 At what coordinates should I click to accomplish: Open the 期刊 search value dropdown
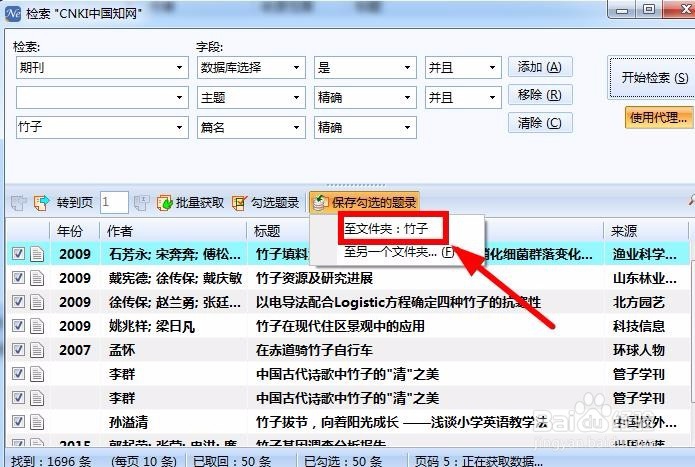pos(179,68)
